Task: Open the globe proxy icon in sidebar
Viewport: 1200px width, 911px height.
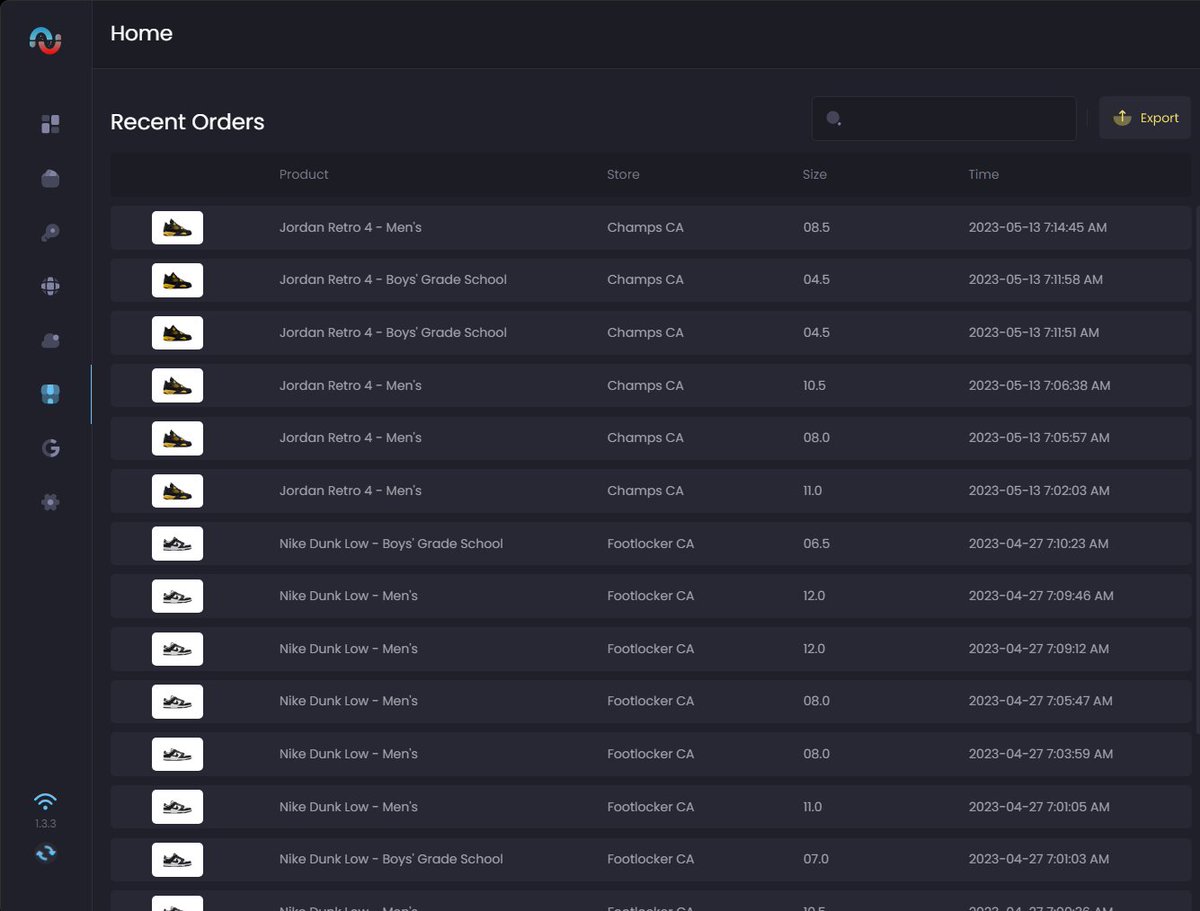Action: click(x=50, y=286)
